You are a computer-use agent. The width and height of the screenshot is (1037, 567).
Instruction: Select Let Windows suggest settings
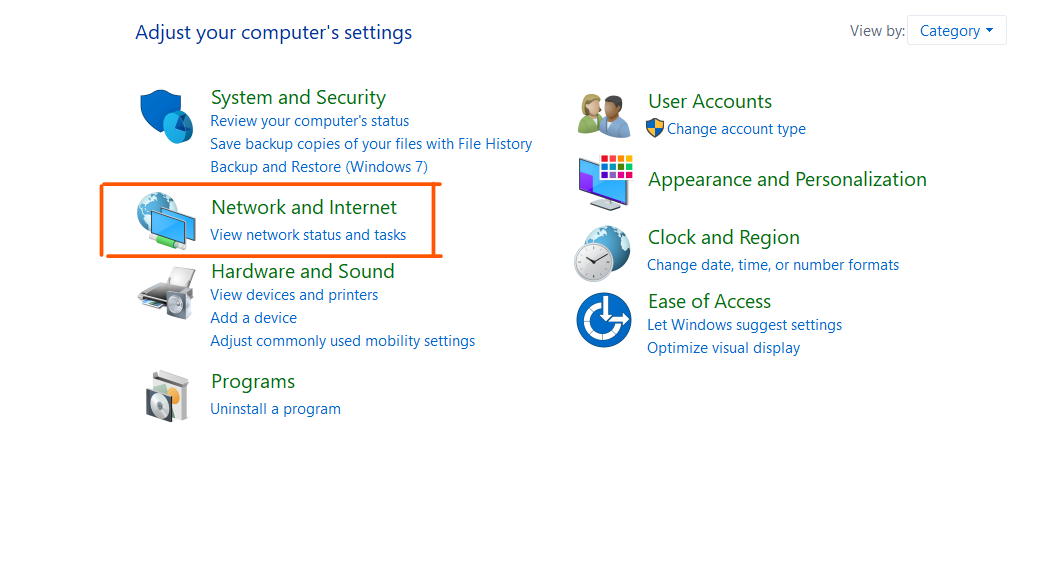pos(744,325)
